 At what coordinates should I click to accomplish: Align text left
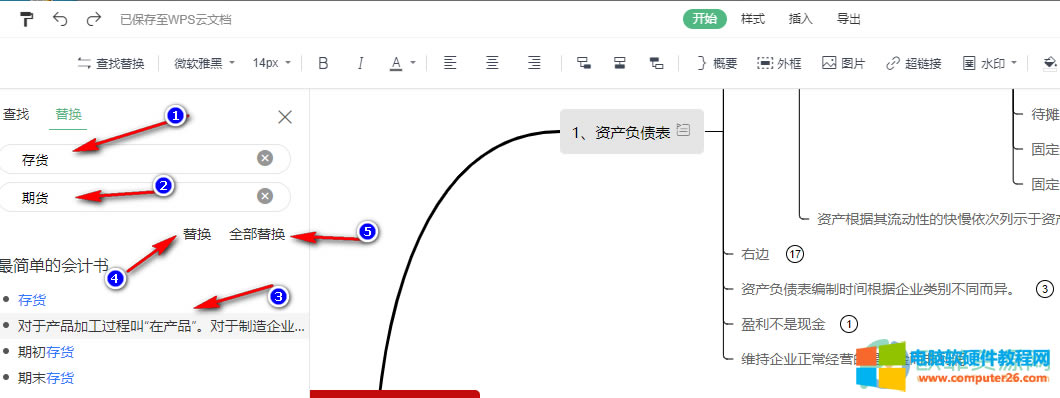pyautogui.click(x=450, y=64)
